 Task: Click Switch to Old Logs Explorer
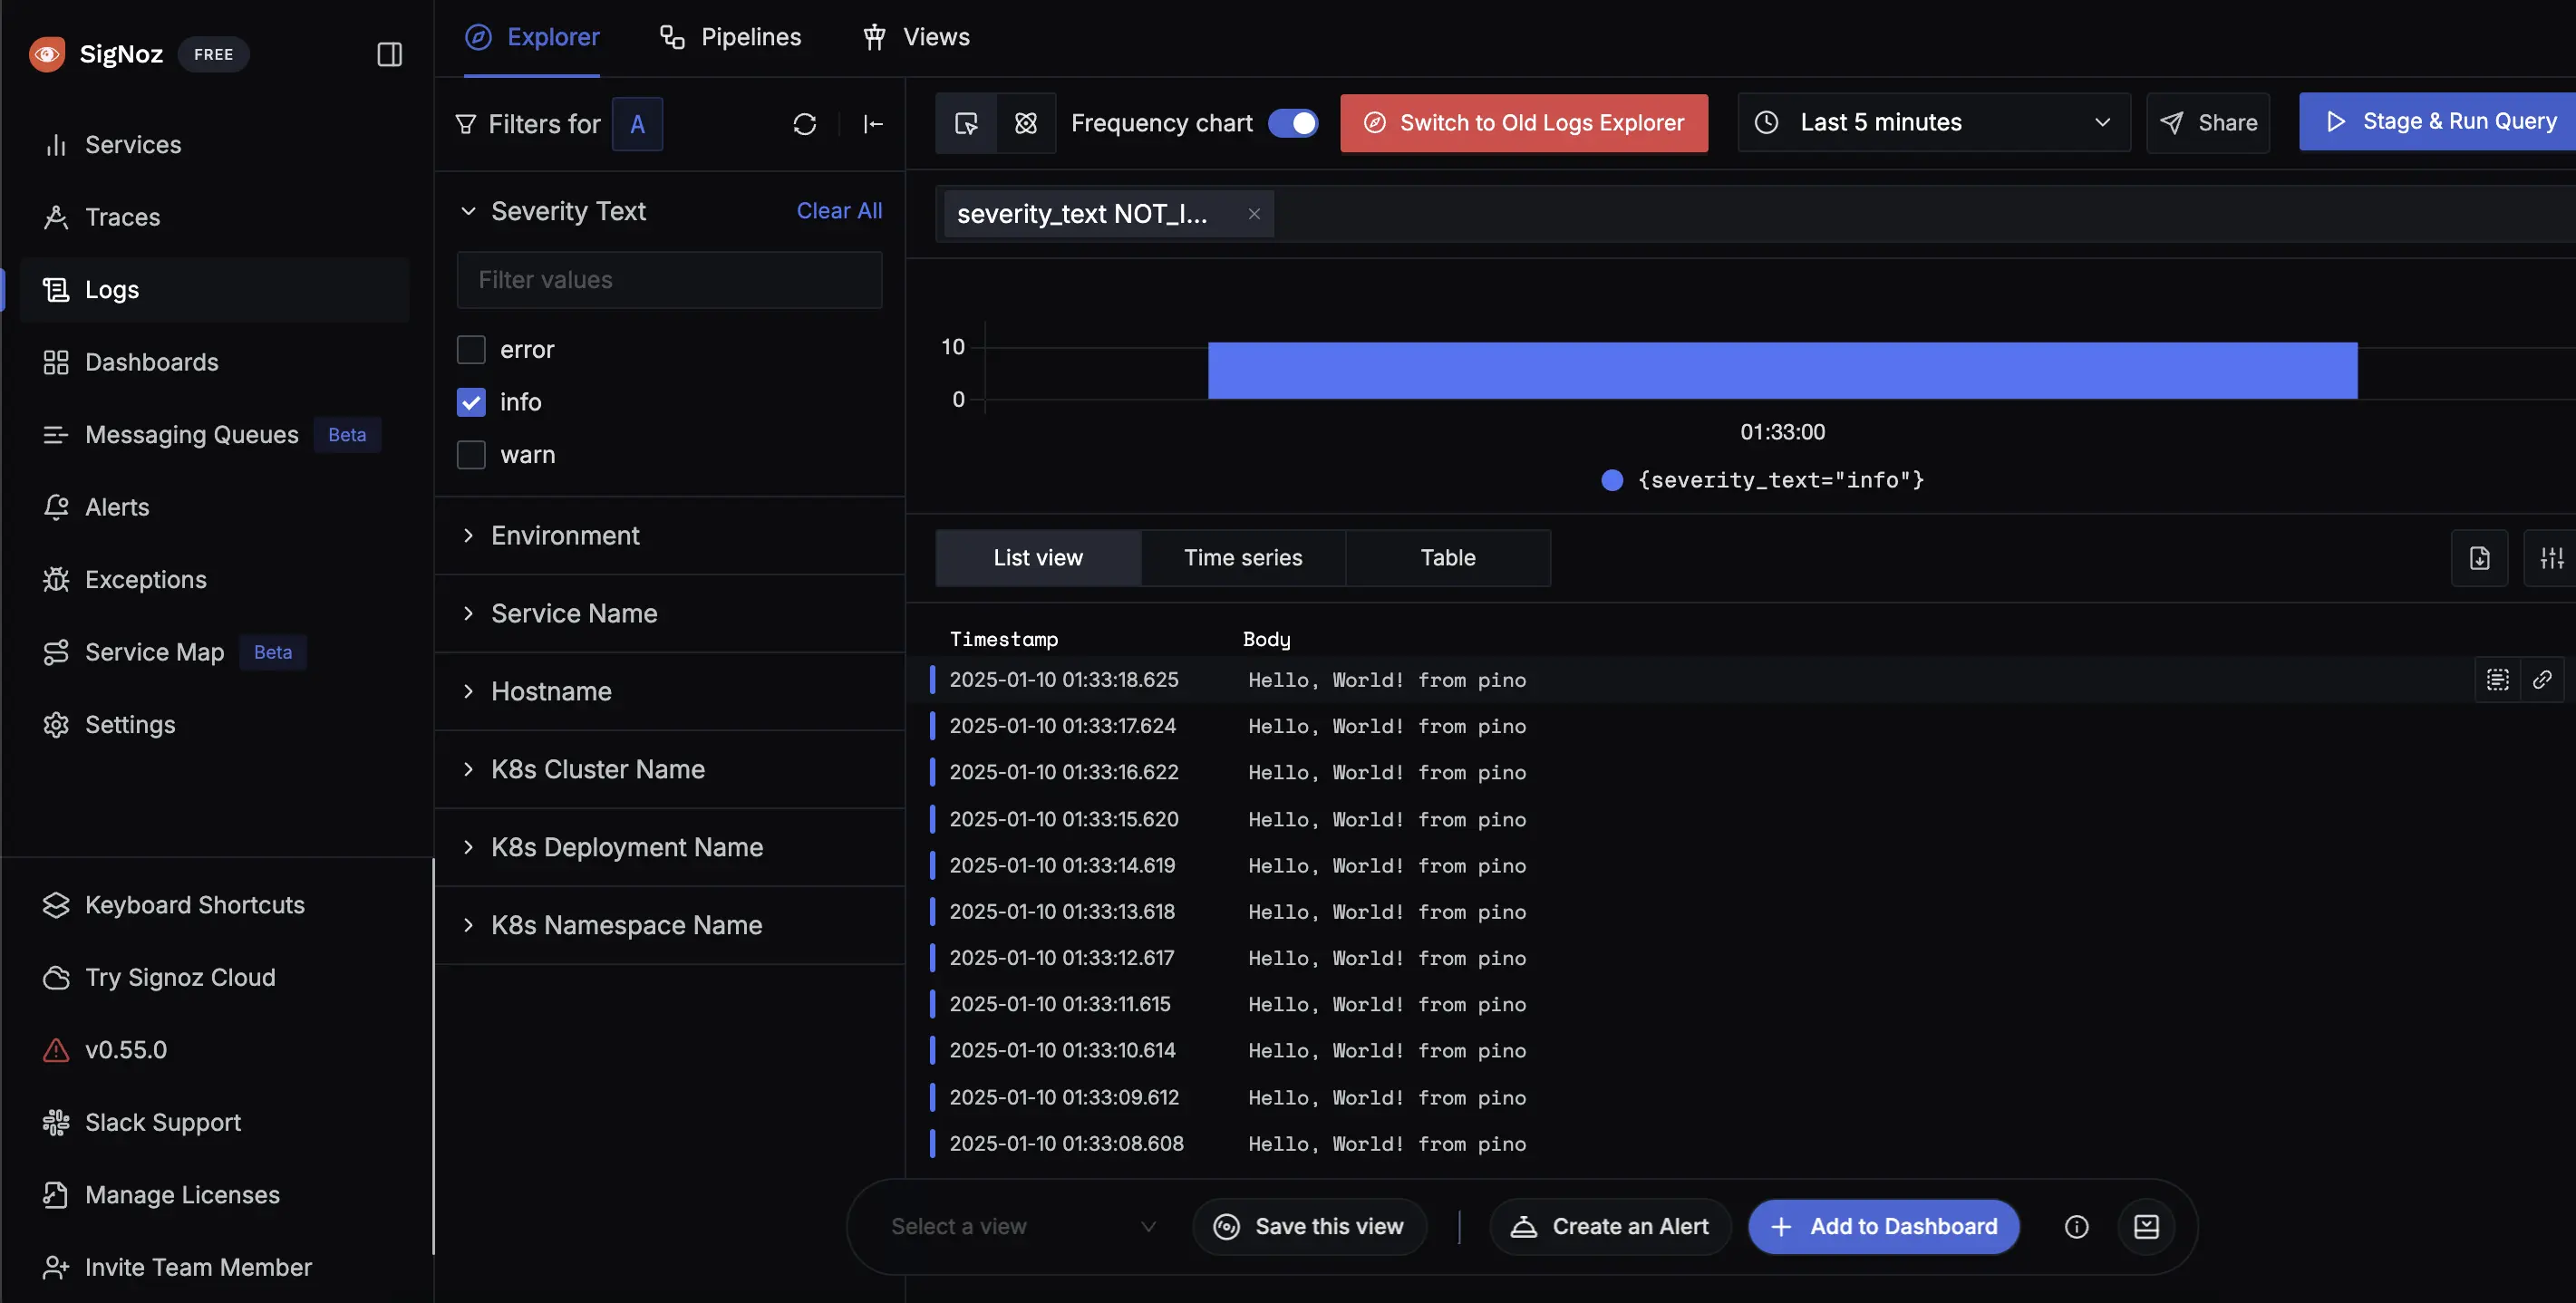click(1524, 123)
